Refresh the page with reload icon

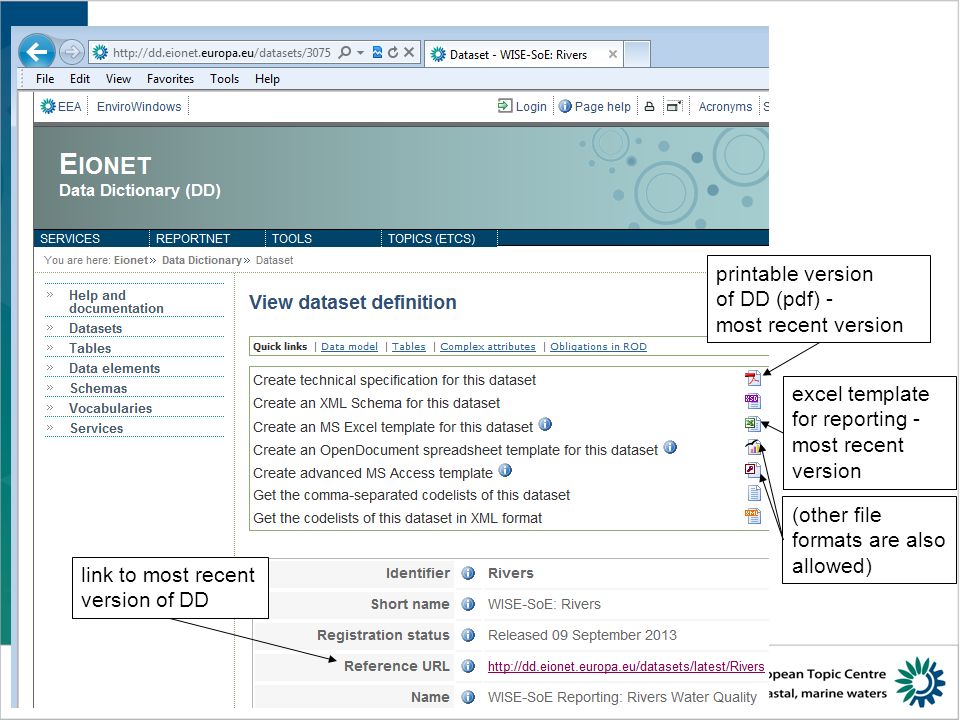pos(393,53)
